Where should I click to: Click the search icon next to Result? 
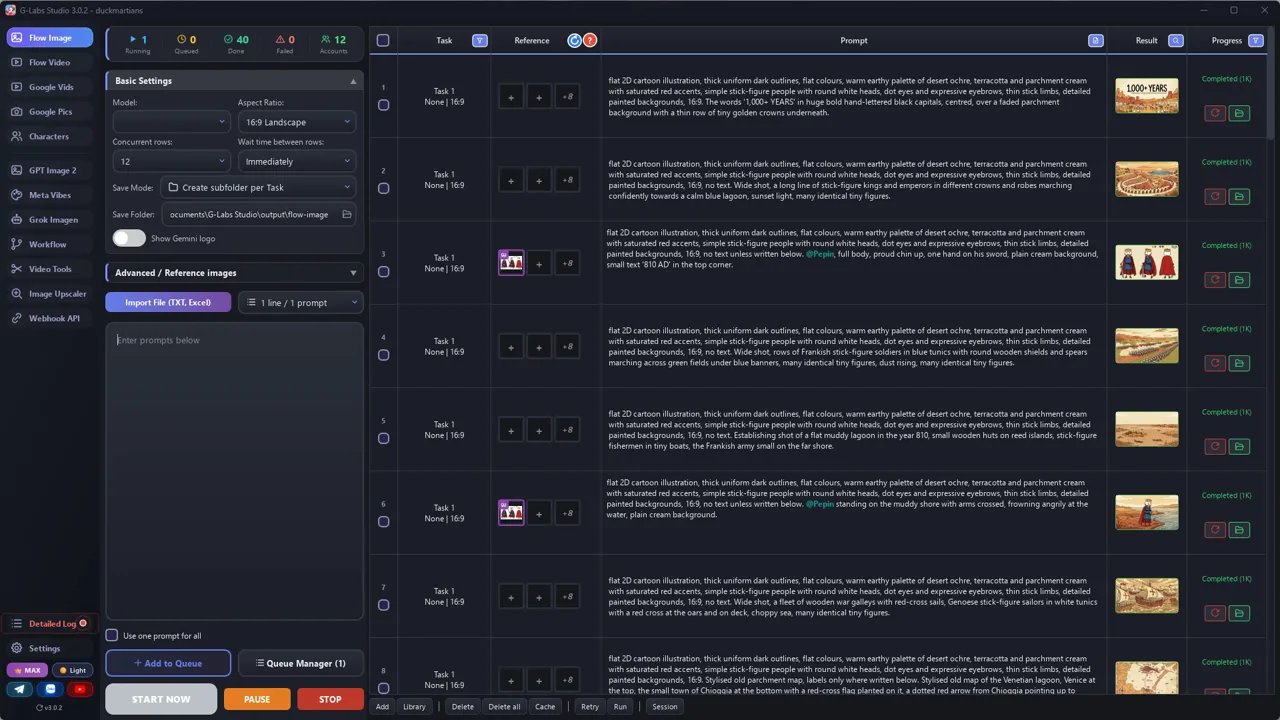click(1176, 41)
